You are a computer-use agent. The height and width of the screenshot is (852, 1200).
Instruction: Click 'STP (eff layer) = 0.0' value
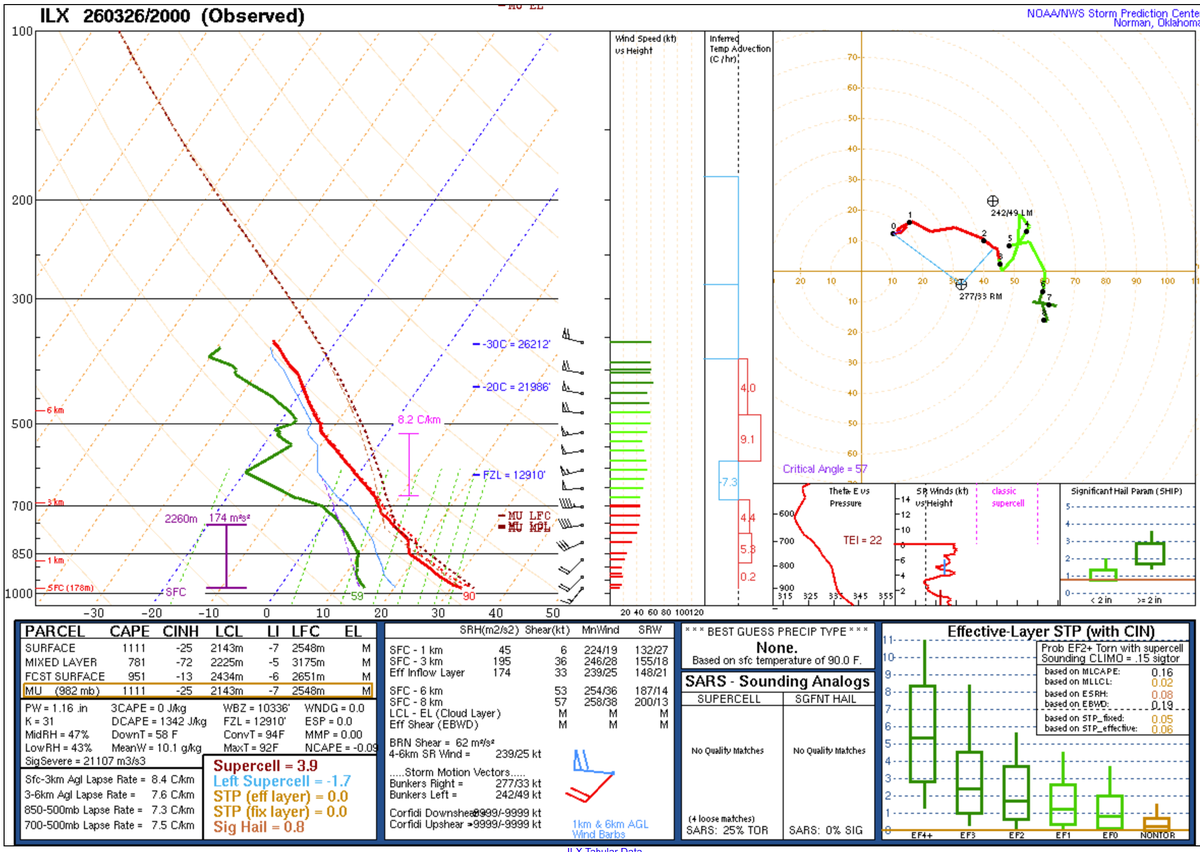(282, 796)
